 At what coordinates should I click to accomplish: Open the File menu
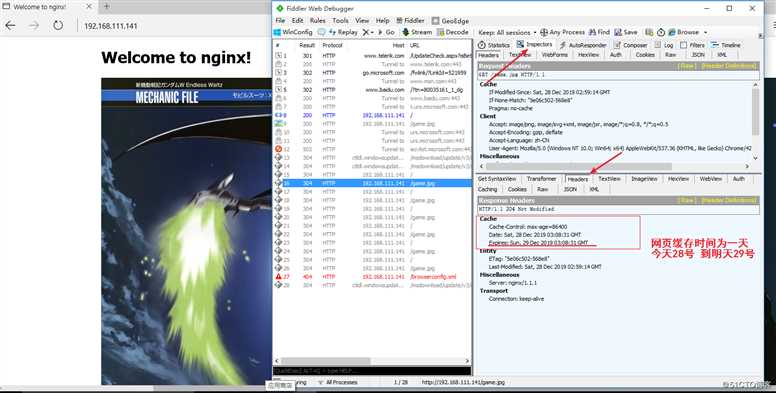(x=280, y=21)
